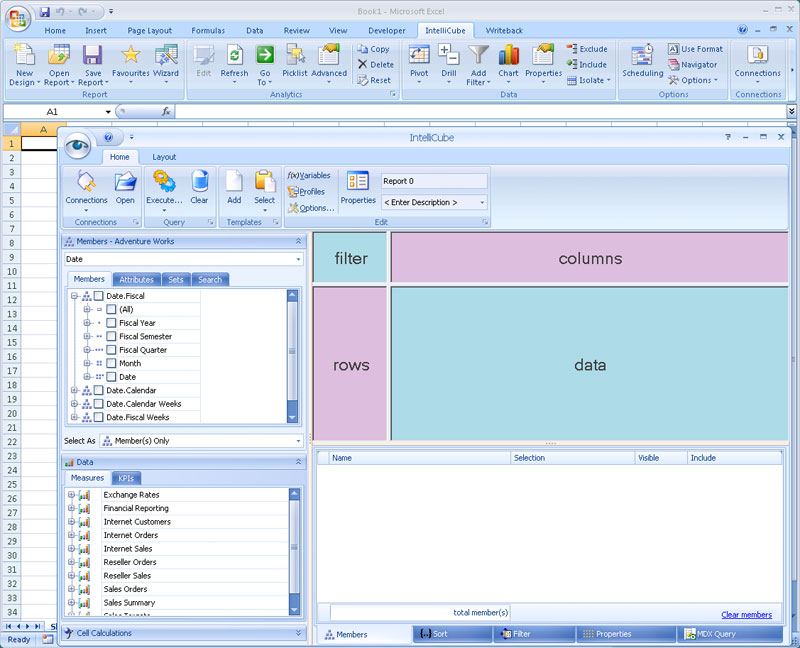
Task: Click the Isolate button
Action: coord(588,80)
